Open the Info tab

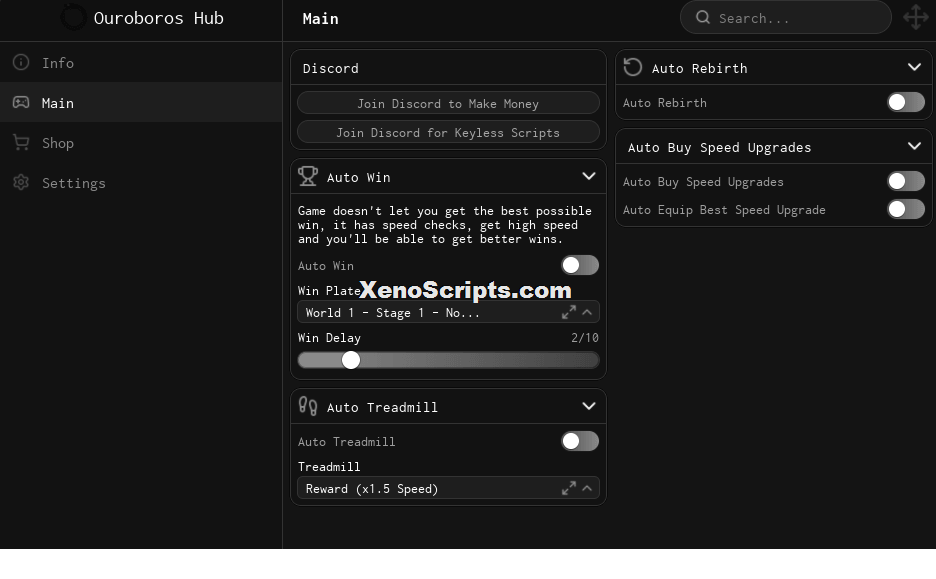pos(141,63)
